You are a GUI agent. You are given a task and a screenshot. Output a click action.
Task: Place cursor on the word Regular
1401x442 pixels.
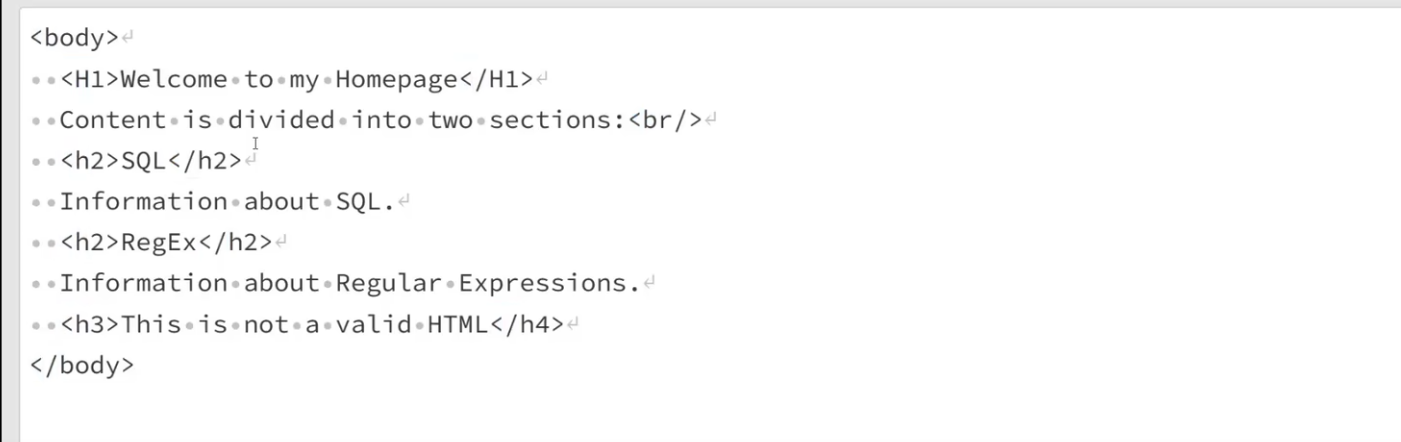(388, 283)
